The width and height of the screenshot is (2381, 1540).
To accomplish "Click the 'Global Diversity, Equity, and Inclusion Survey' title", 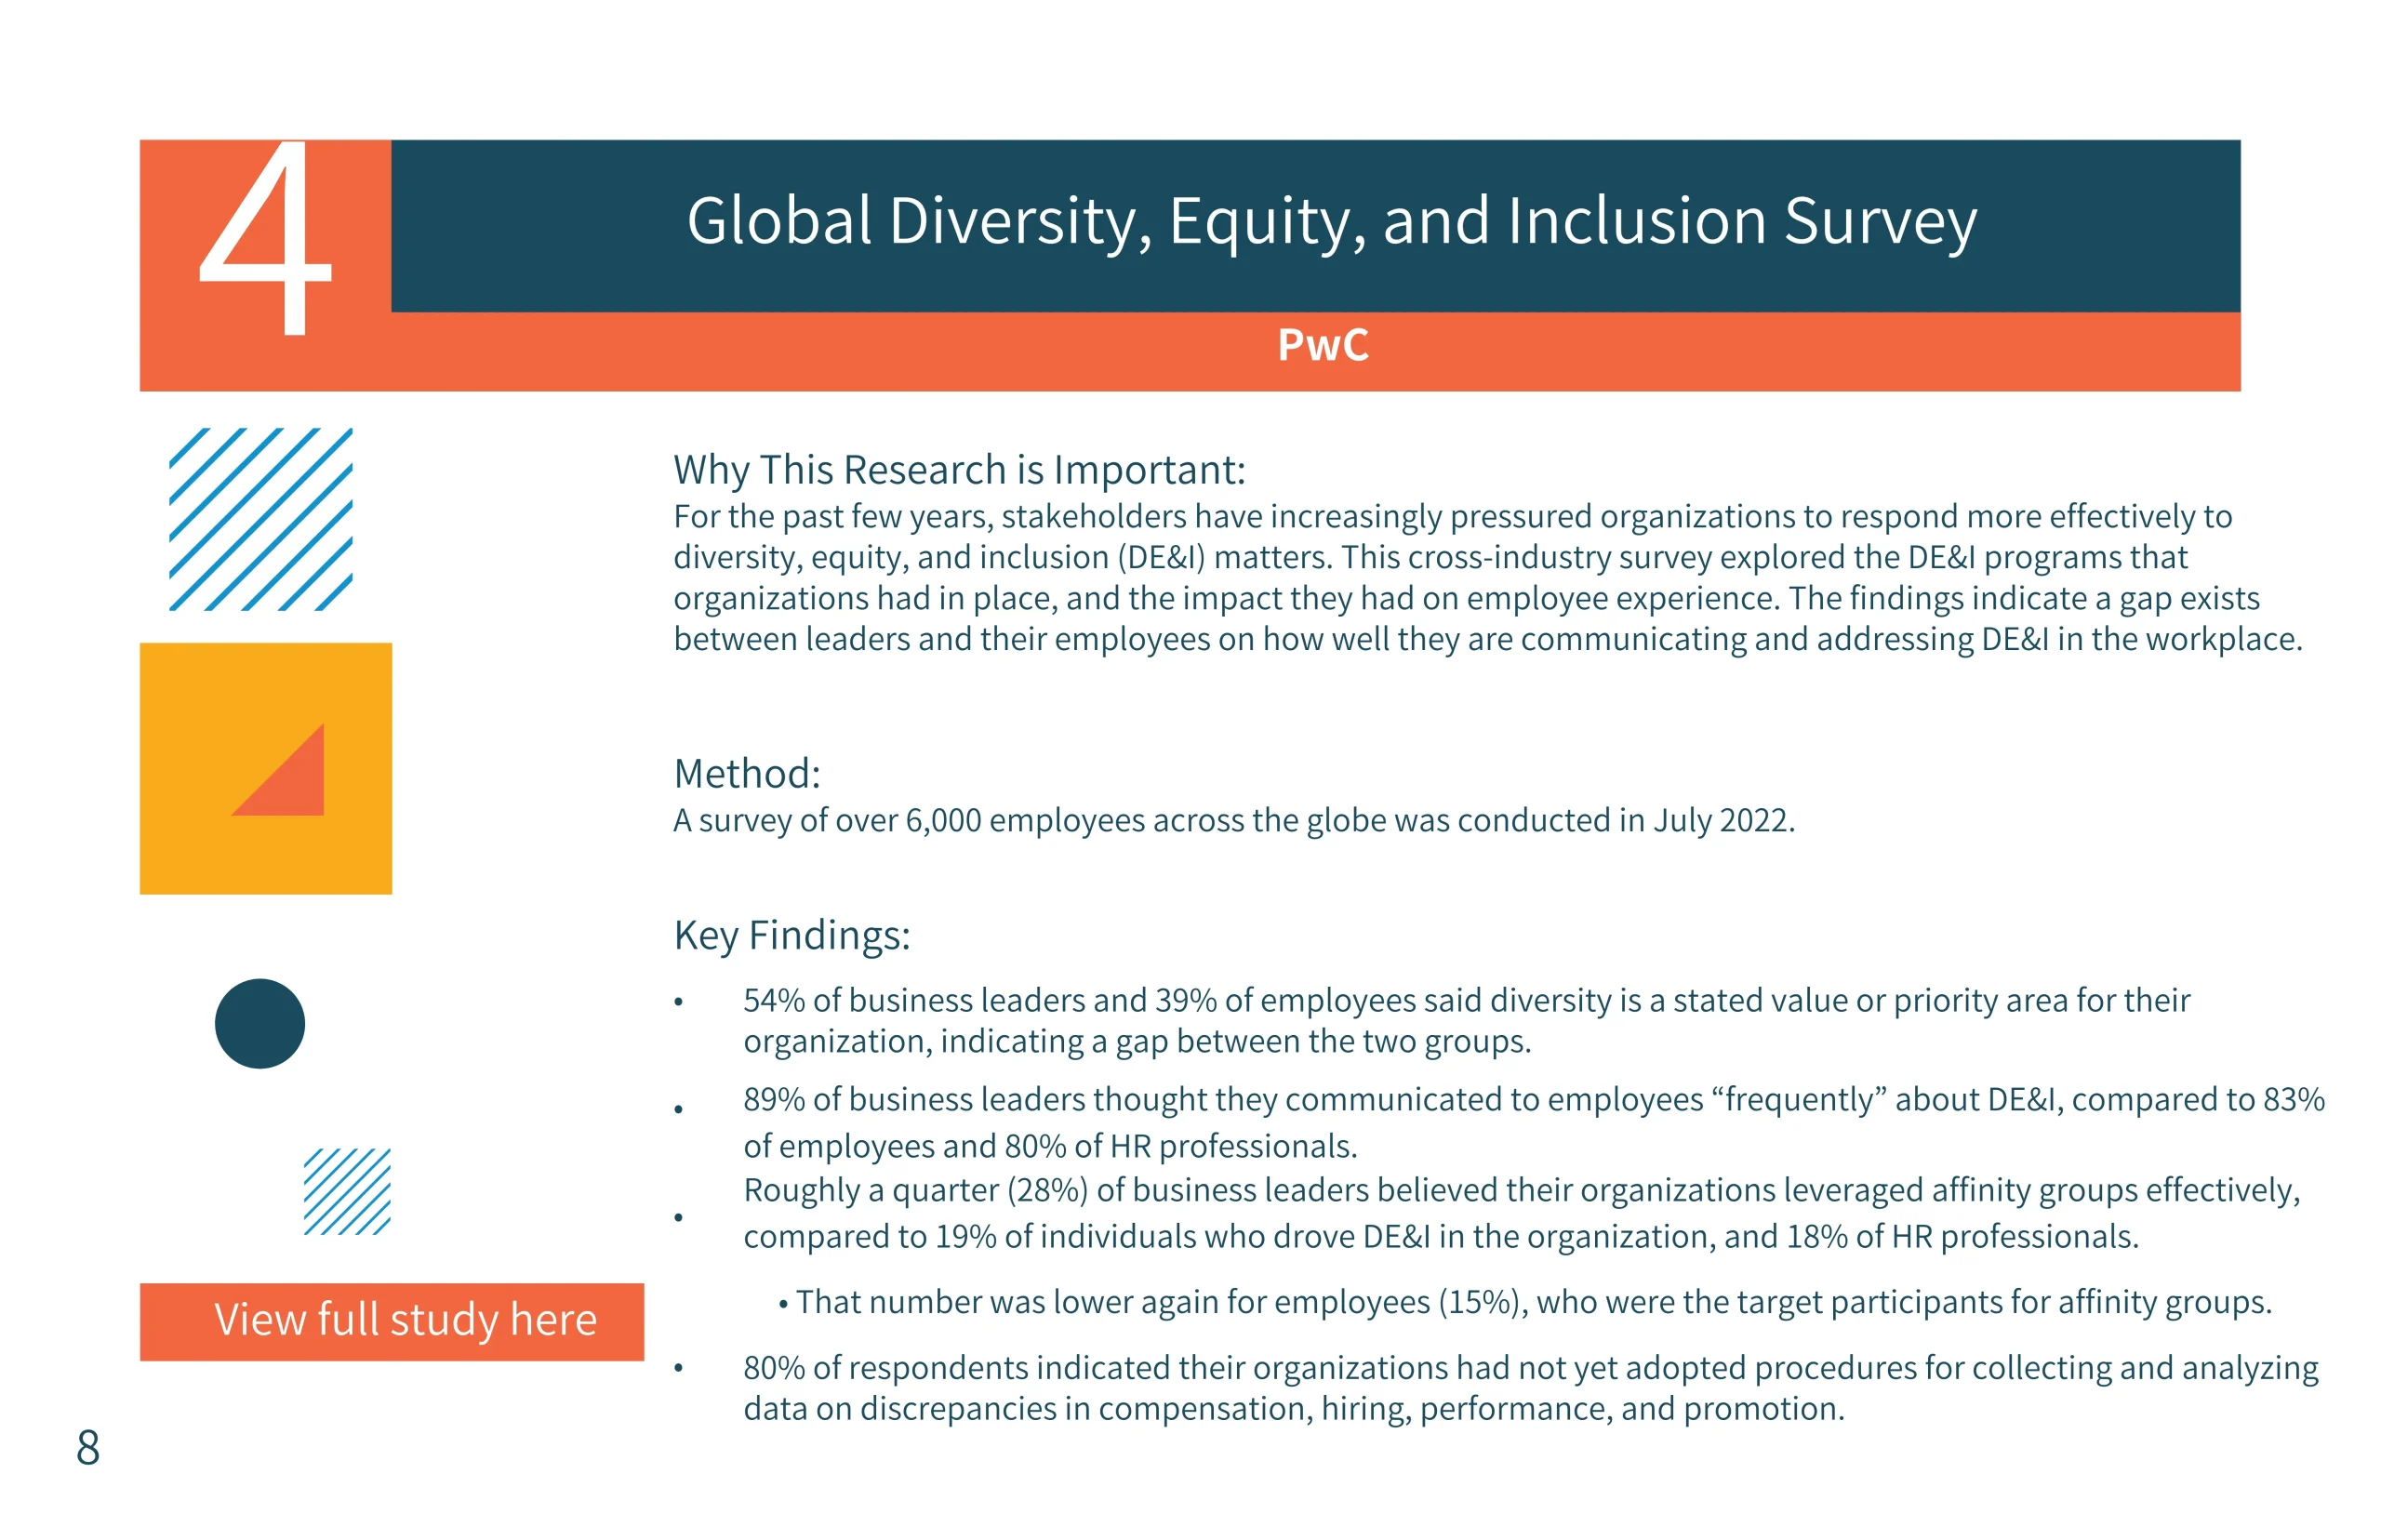I will [1329, 221].
